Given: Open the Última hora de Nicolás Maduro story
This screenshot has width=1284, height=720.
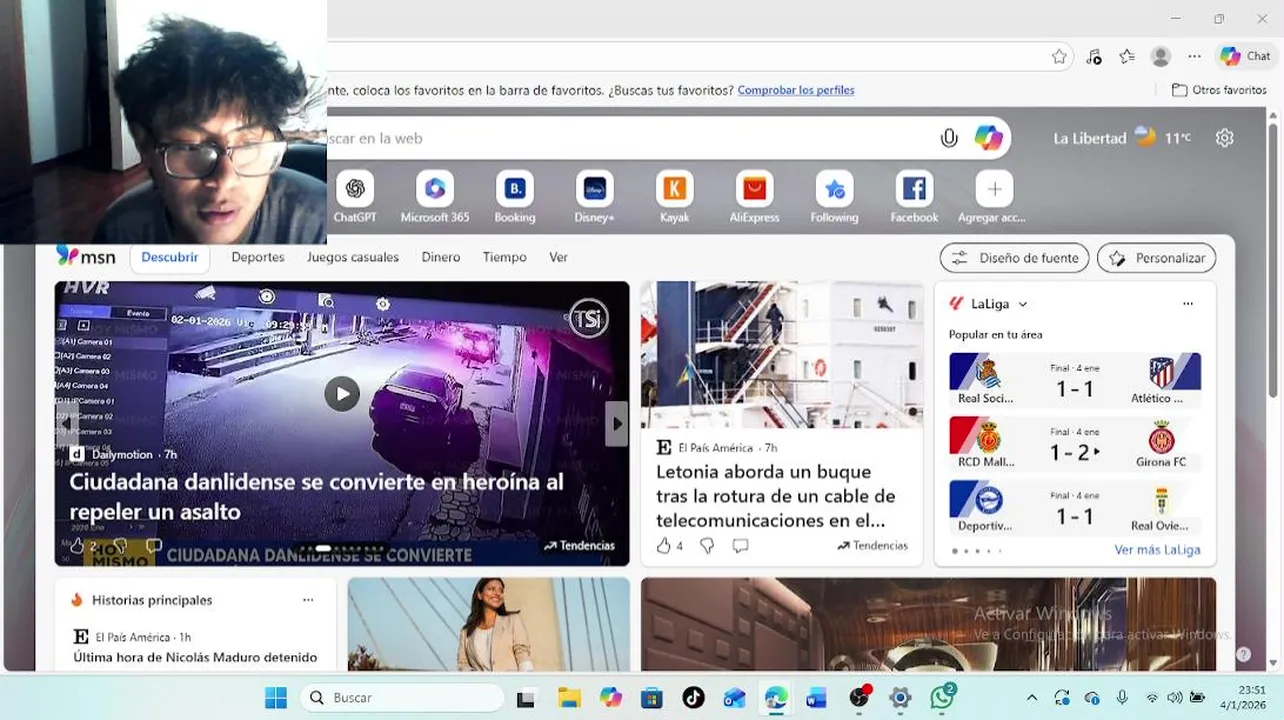Looking at the screenshot, I should 195,657.
